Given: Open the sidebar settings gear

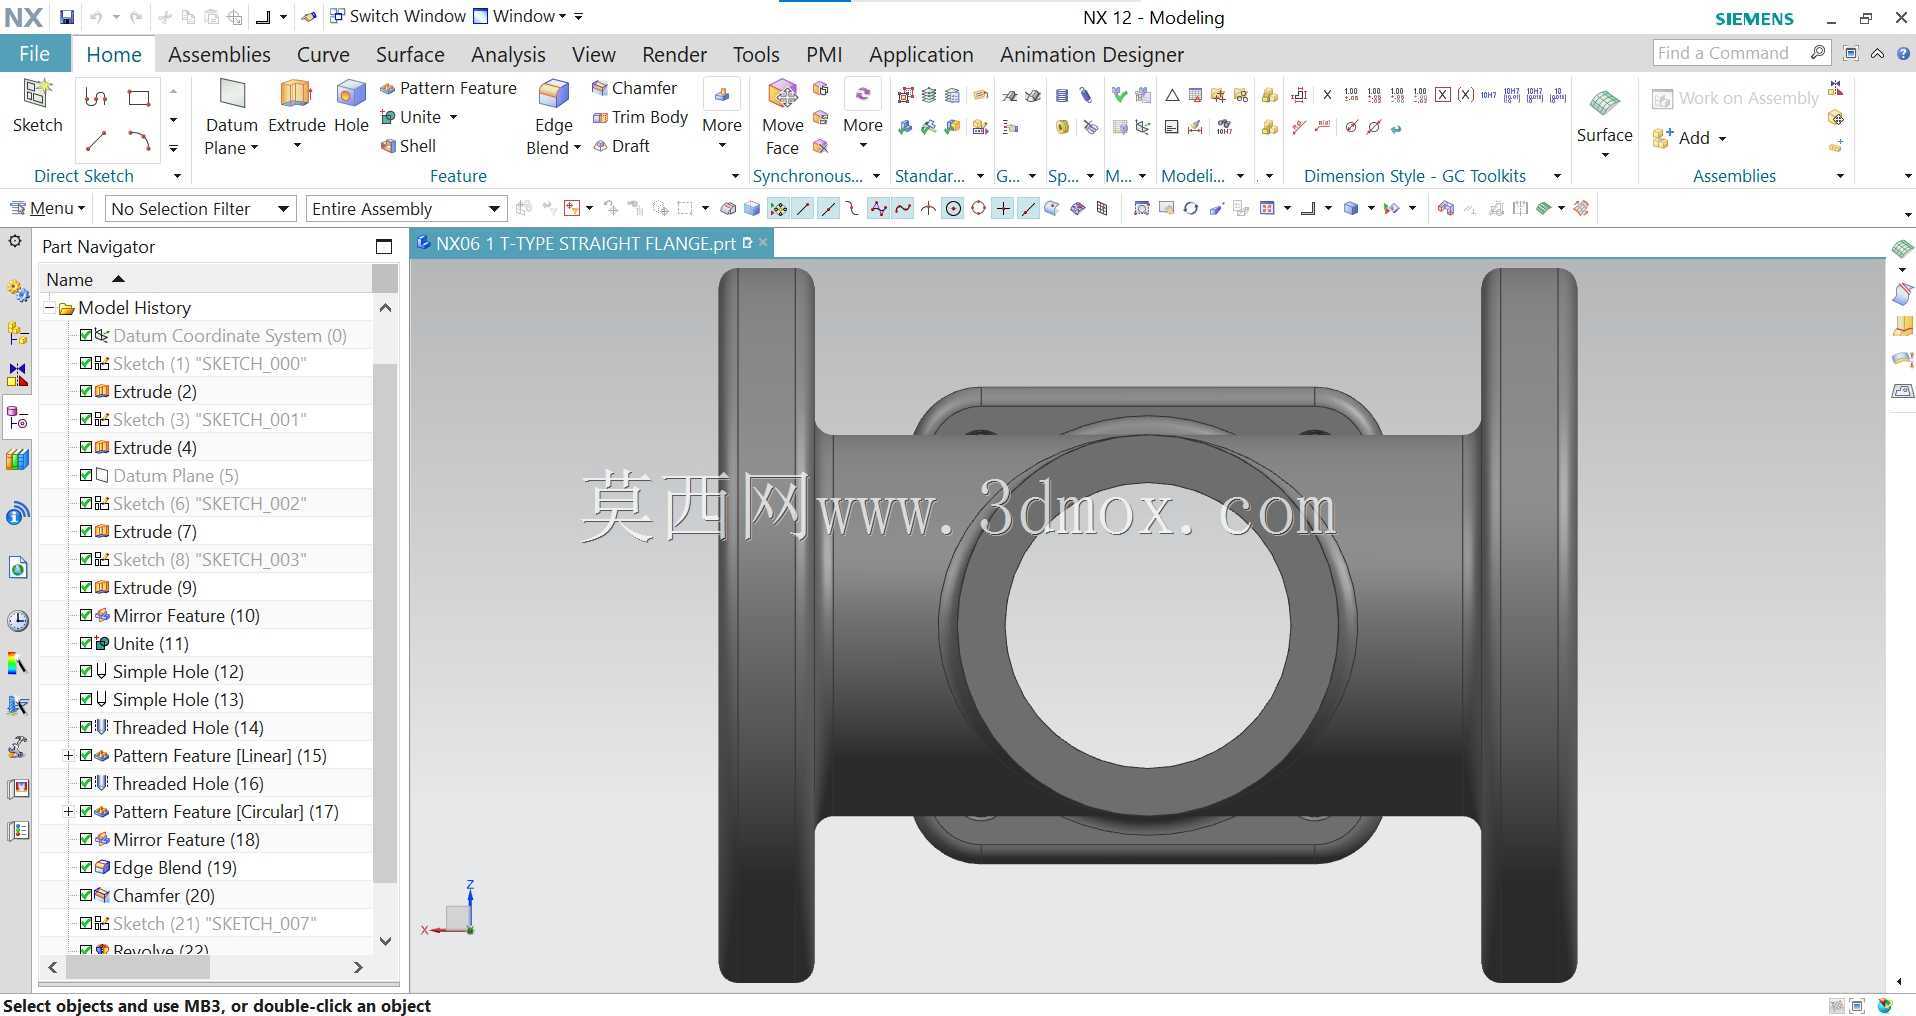Looking at the screenshot, I should [14, 241].
